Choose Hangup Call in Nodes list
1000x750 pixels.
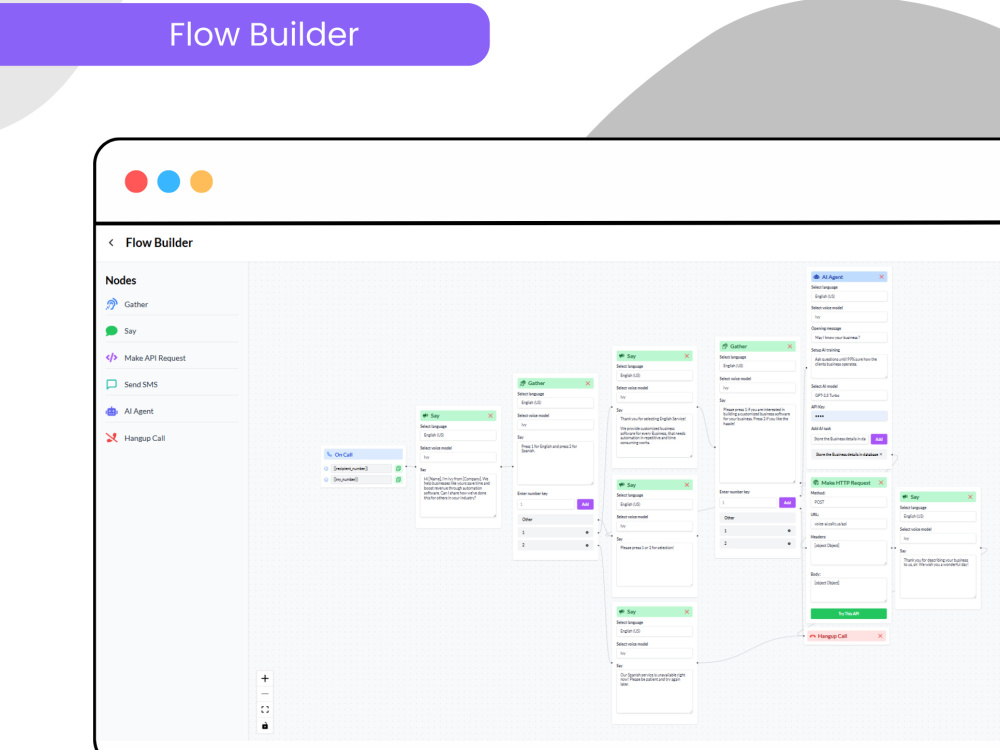pyautogui.click(x=171, y=438)
